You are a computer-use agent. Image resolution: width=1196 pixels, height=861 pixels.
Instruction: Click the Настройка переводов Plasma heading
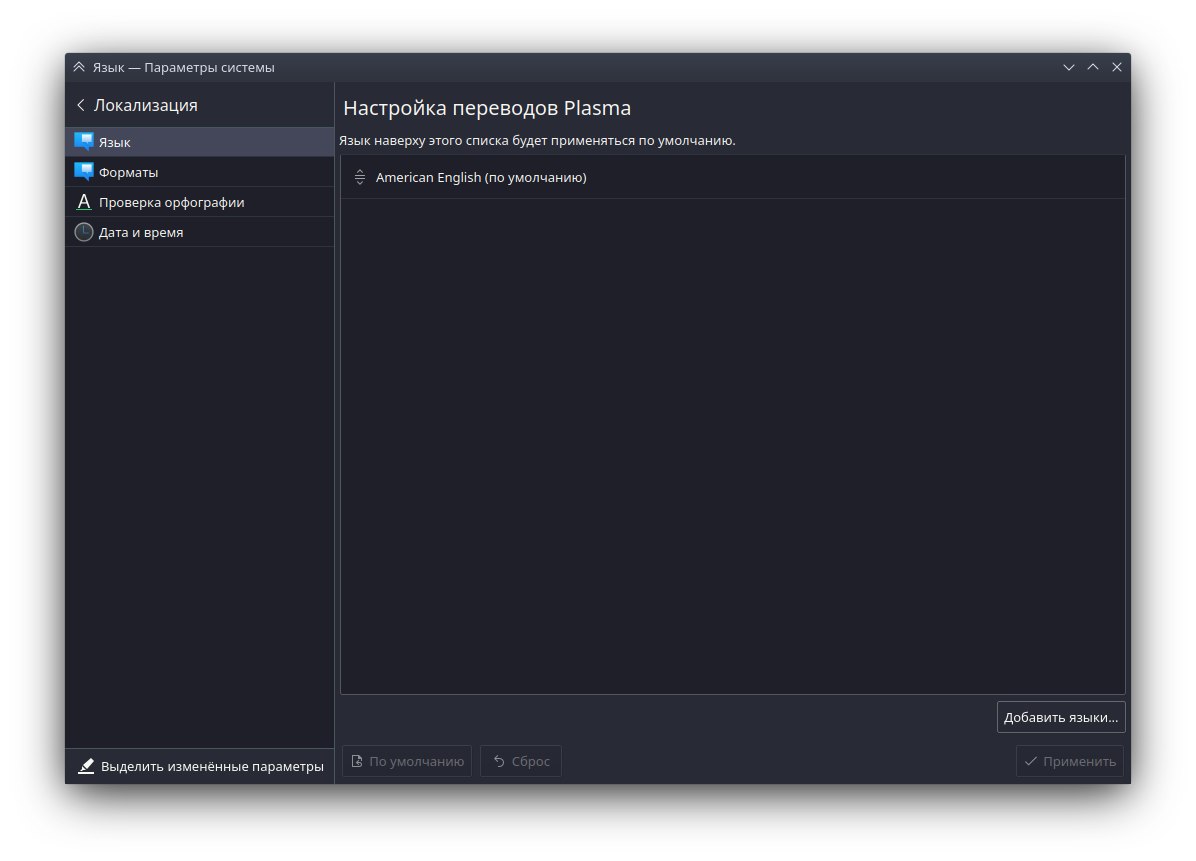(x=487, y=108)
